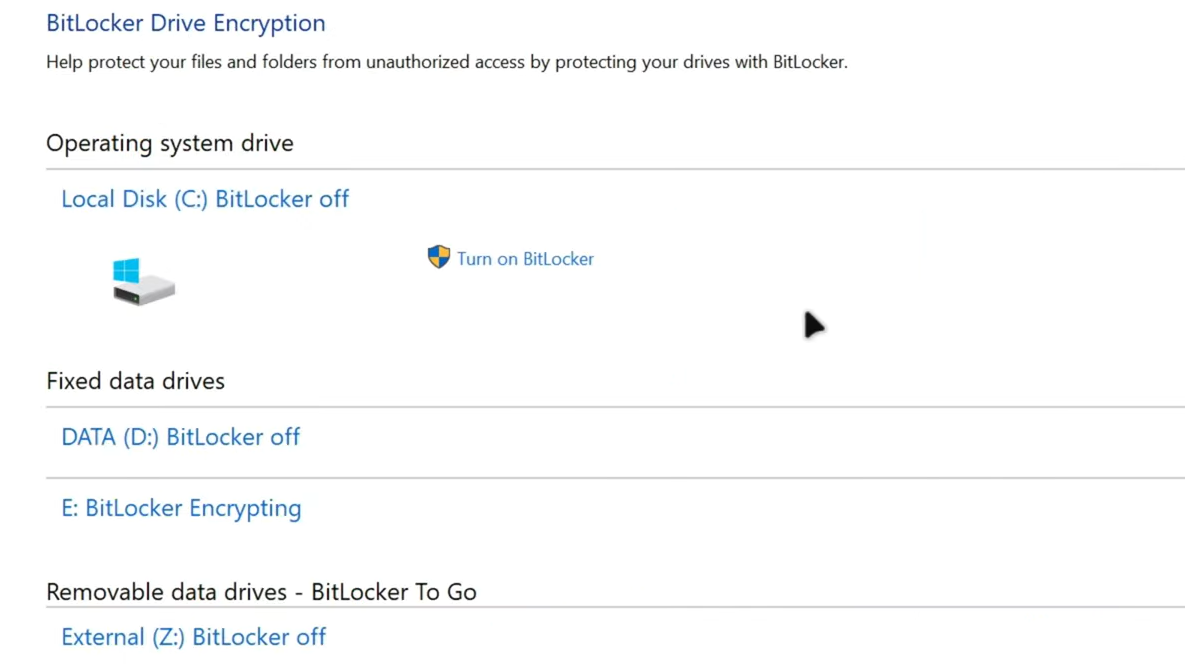Screen dimensions: 1185x667
Task: Click the 'BitLocker off' status of DATA (D:)
Action: click(x=233, y=437)
